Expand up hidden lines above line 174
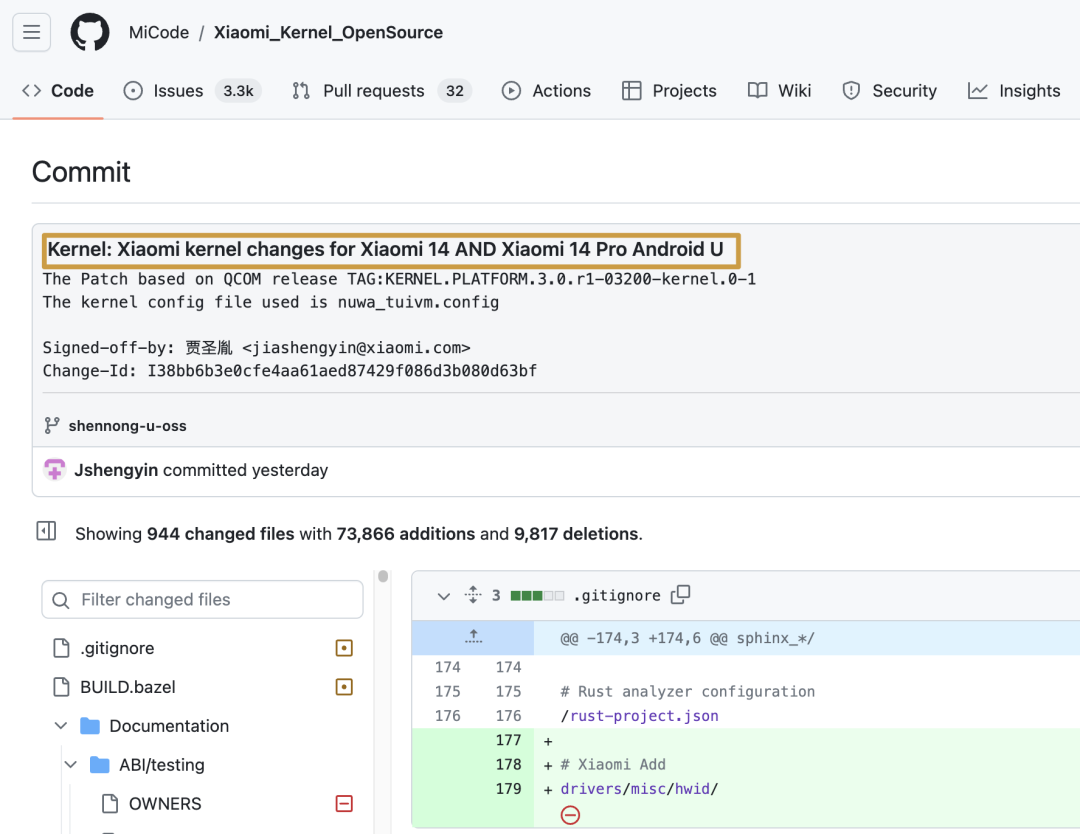 tap(473, 637)
